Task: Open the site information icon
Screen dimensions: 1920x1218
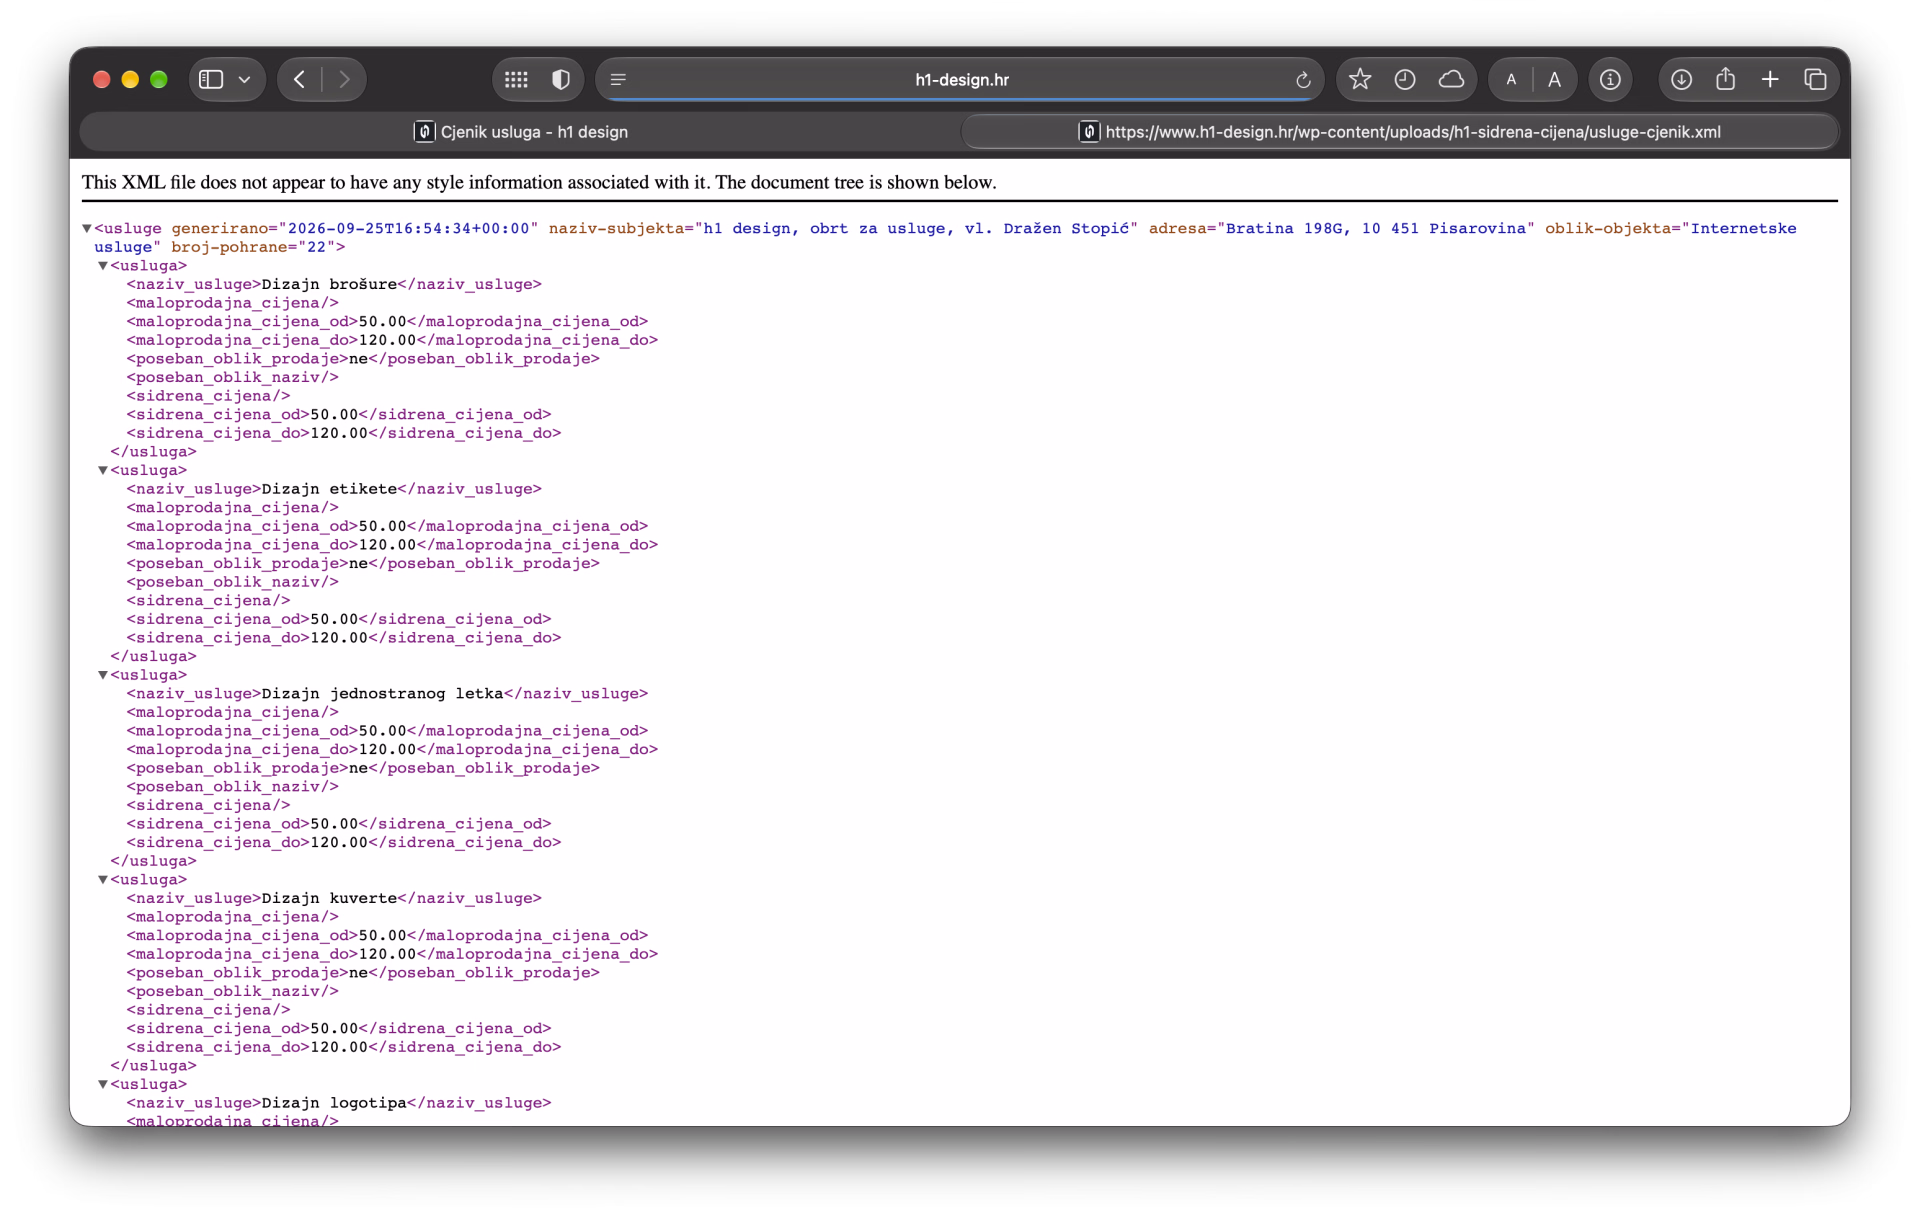Action: coord(1610,79)
